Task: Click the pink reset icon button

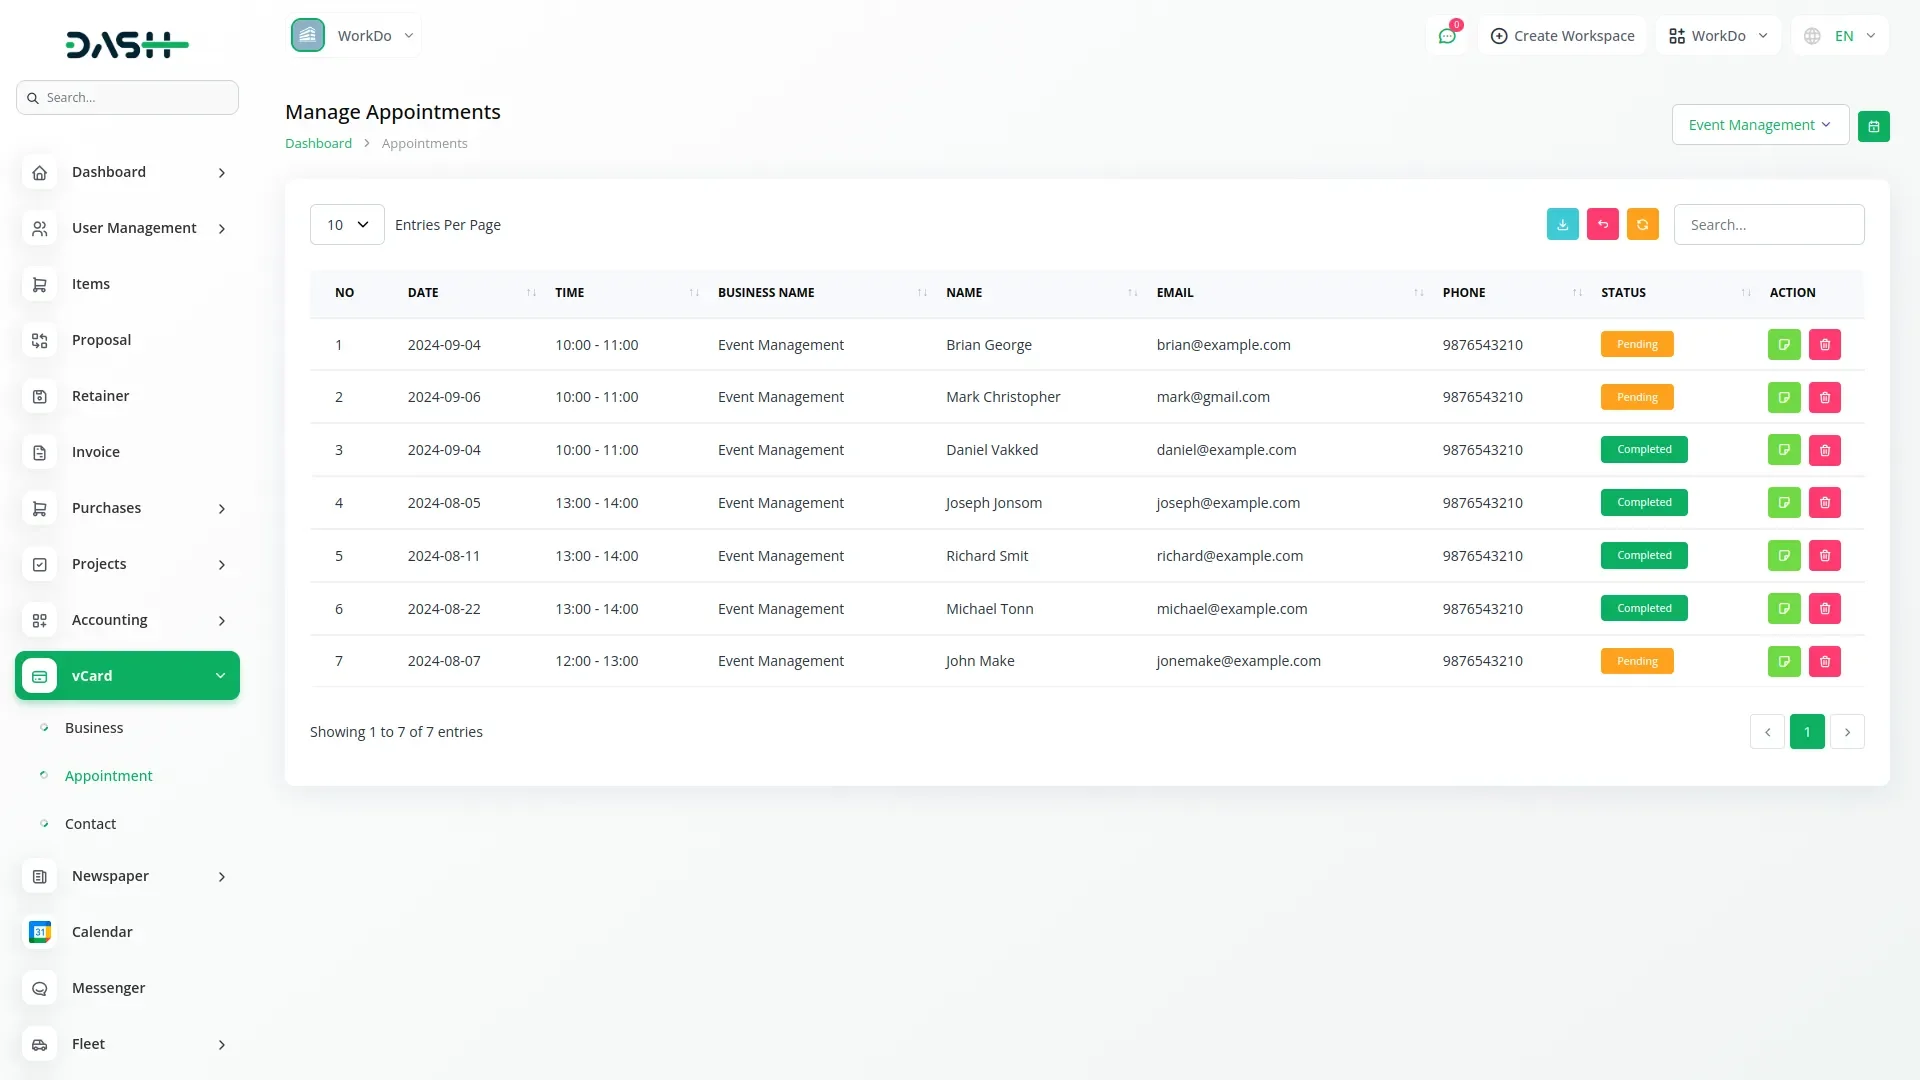Action: click(1602, 225)
